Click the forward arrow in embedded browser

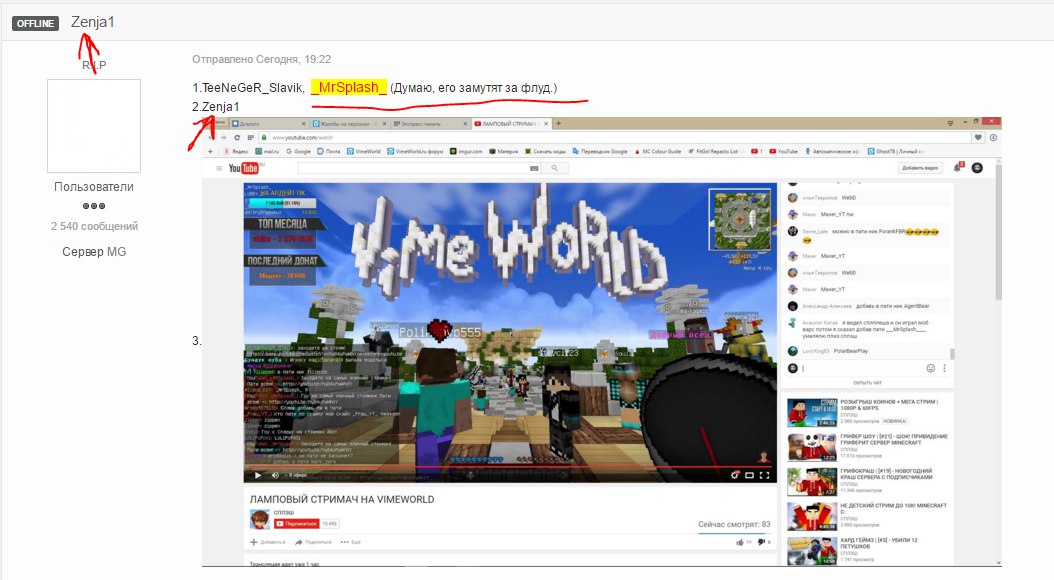point(222,137)
